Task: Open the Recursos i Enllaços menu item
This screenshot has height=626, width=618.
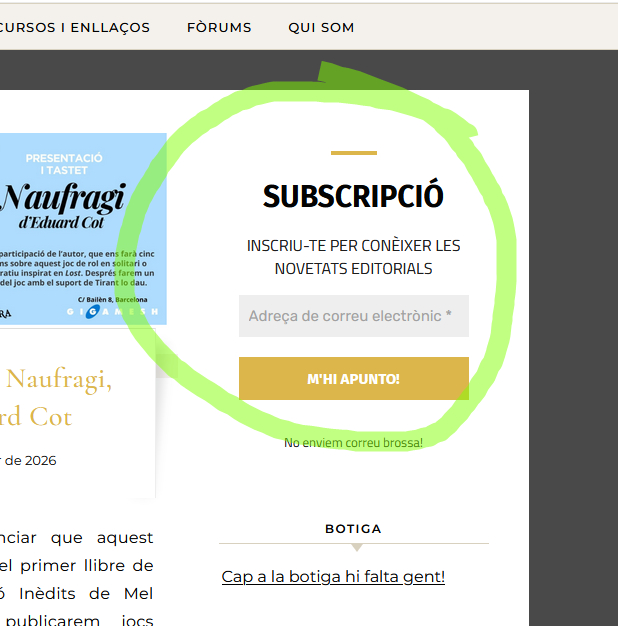Action: pos(75,27)
